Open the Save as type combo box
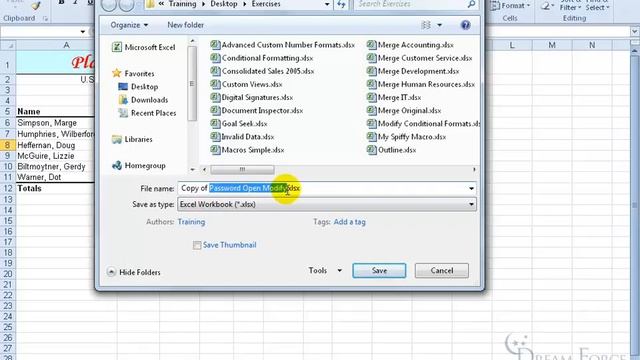The image size is (640, 360). (327, 204)
